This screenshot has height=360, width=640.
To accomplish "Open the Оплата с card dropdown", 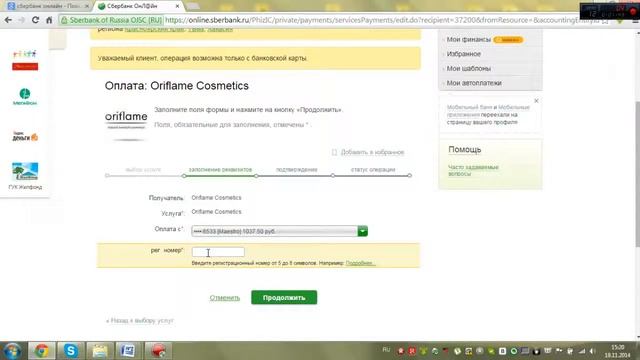I will pos(279,231).
